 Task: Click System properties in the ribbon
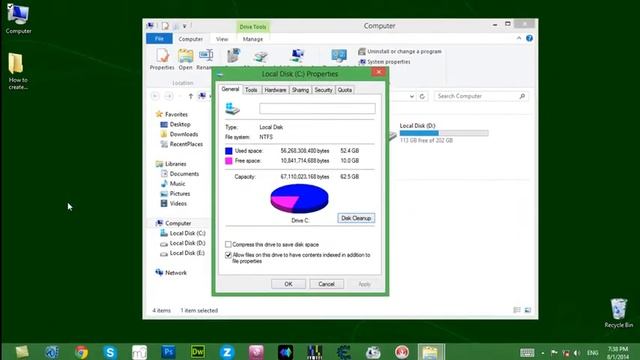pos(384,62)
